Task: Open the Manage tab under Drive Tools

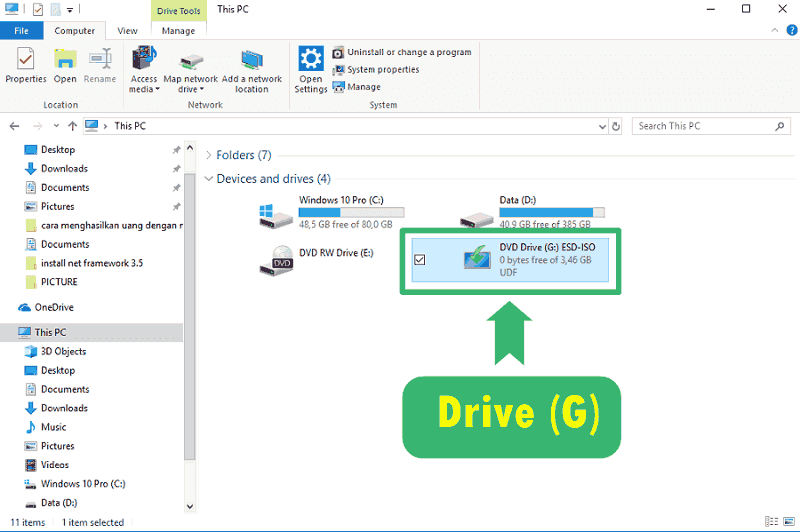Action: pyautogui.click(x=178, y=31)
